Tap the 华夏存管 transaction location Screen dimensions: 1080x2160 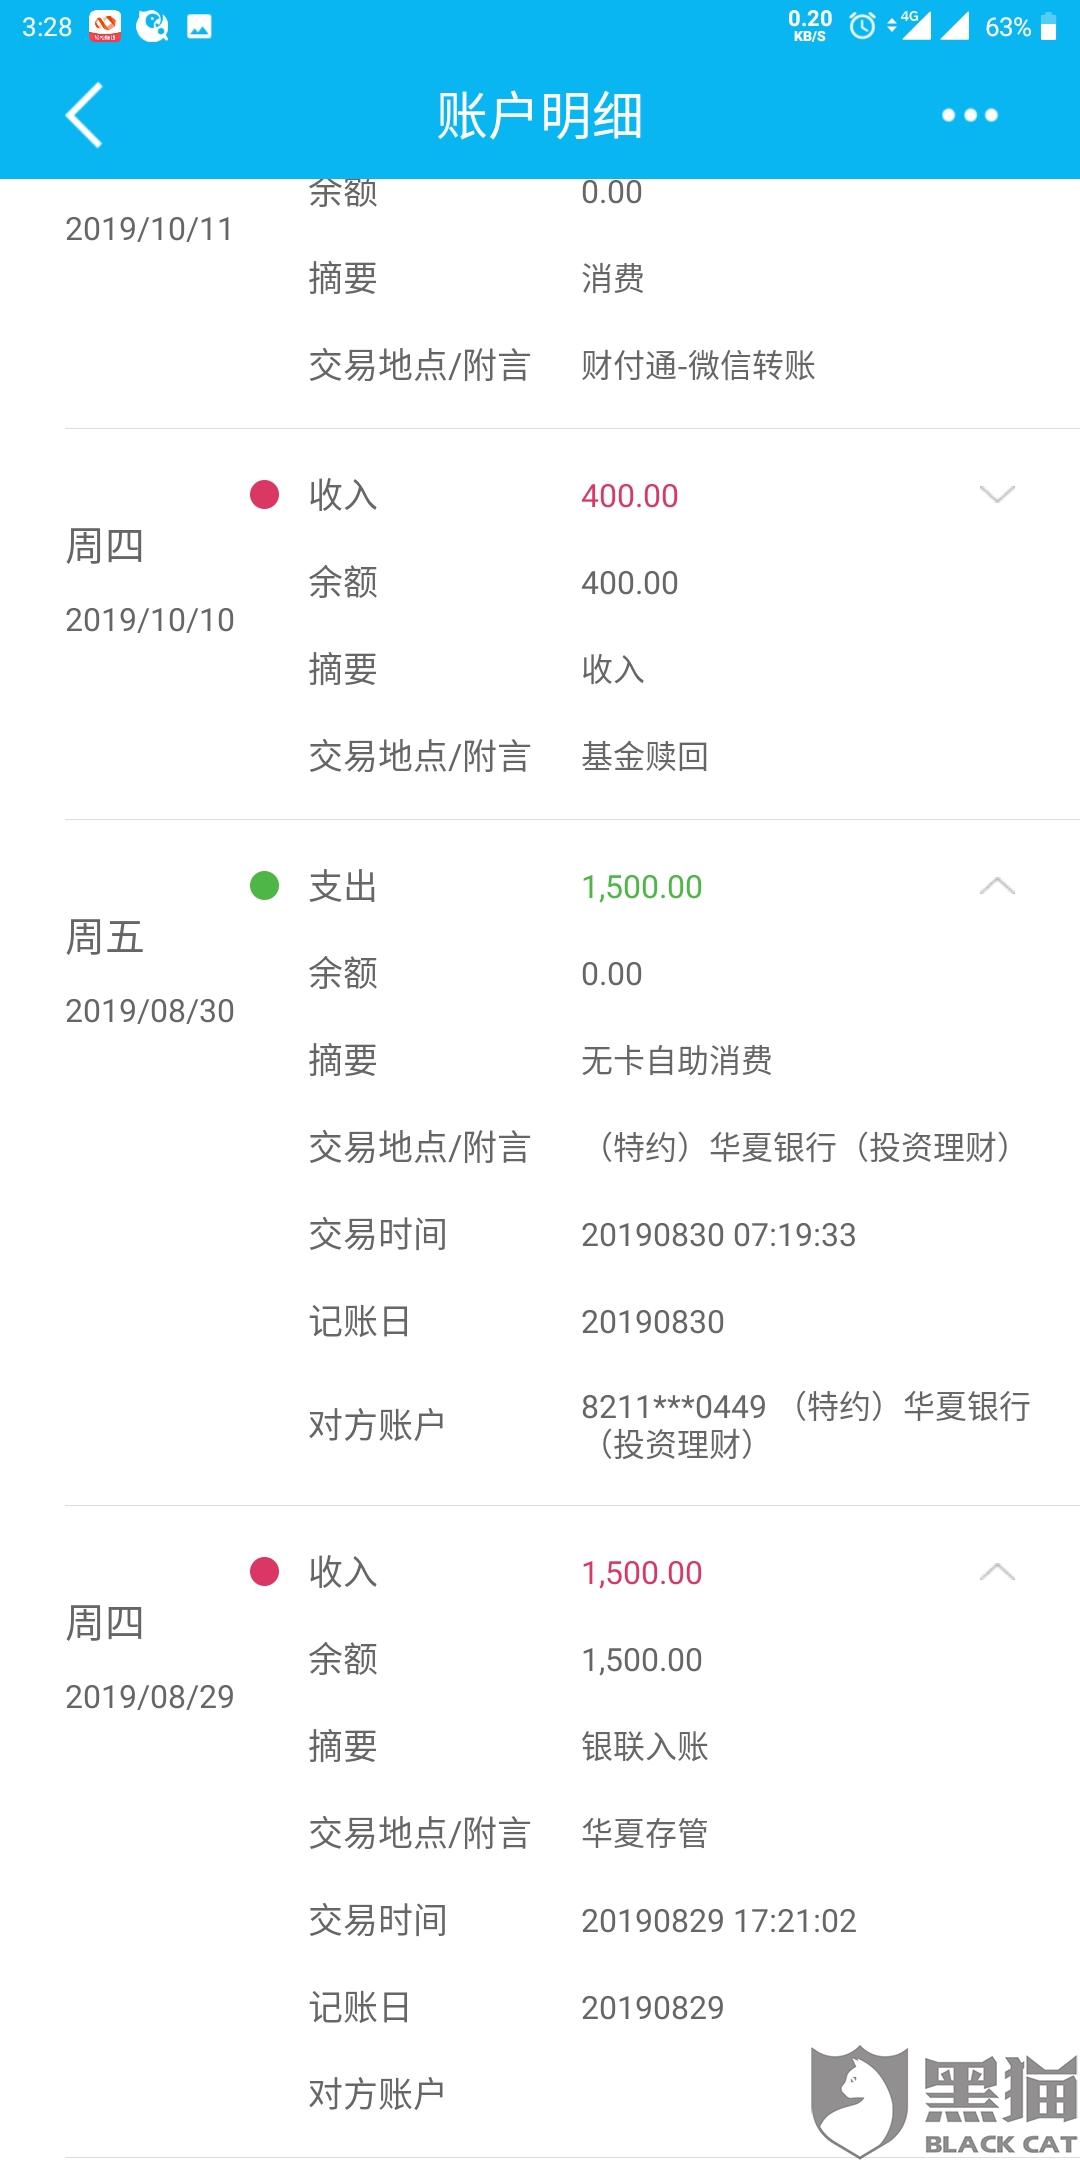pyautogui.click(x=645, y=1833)
